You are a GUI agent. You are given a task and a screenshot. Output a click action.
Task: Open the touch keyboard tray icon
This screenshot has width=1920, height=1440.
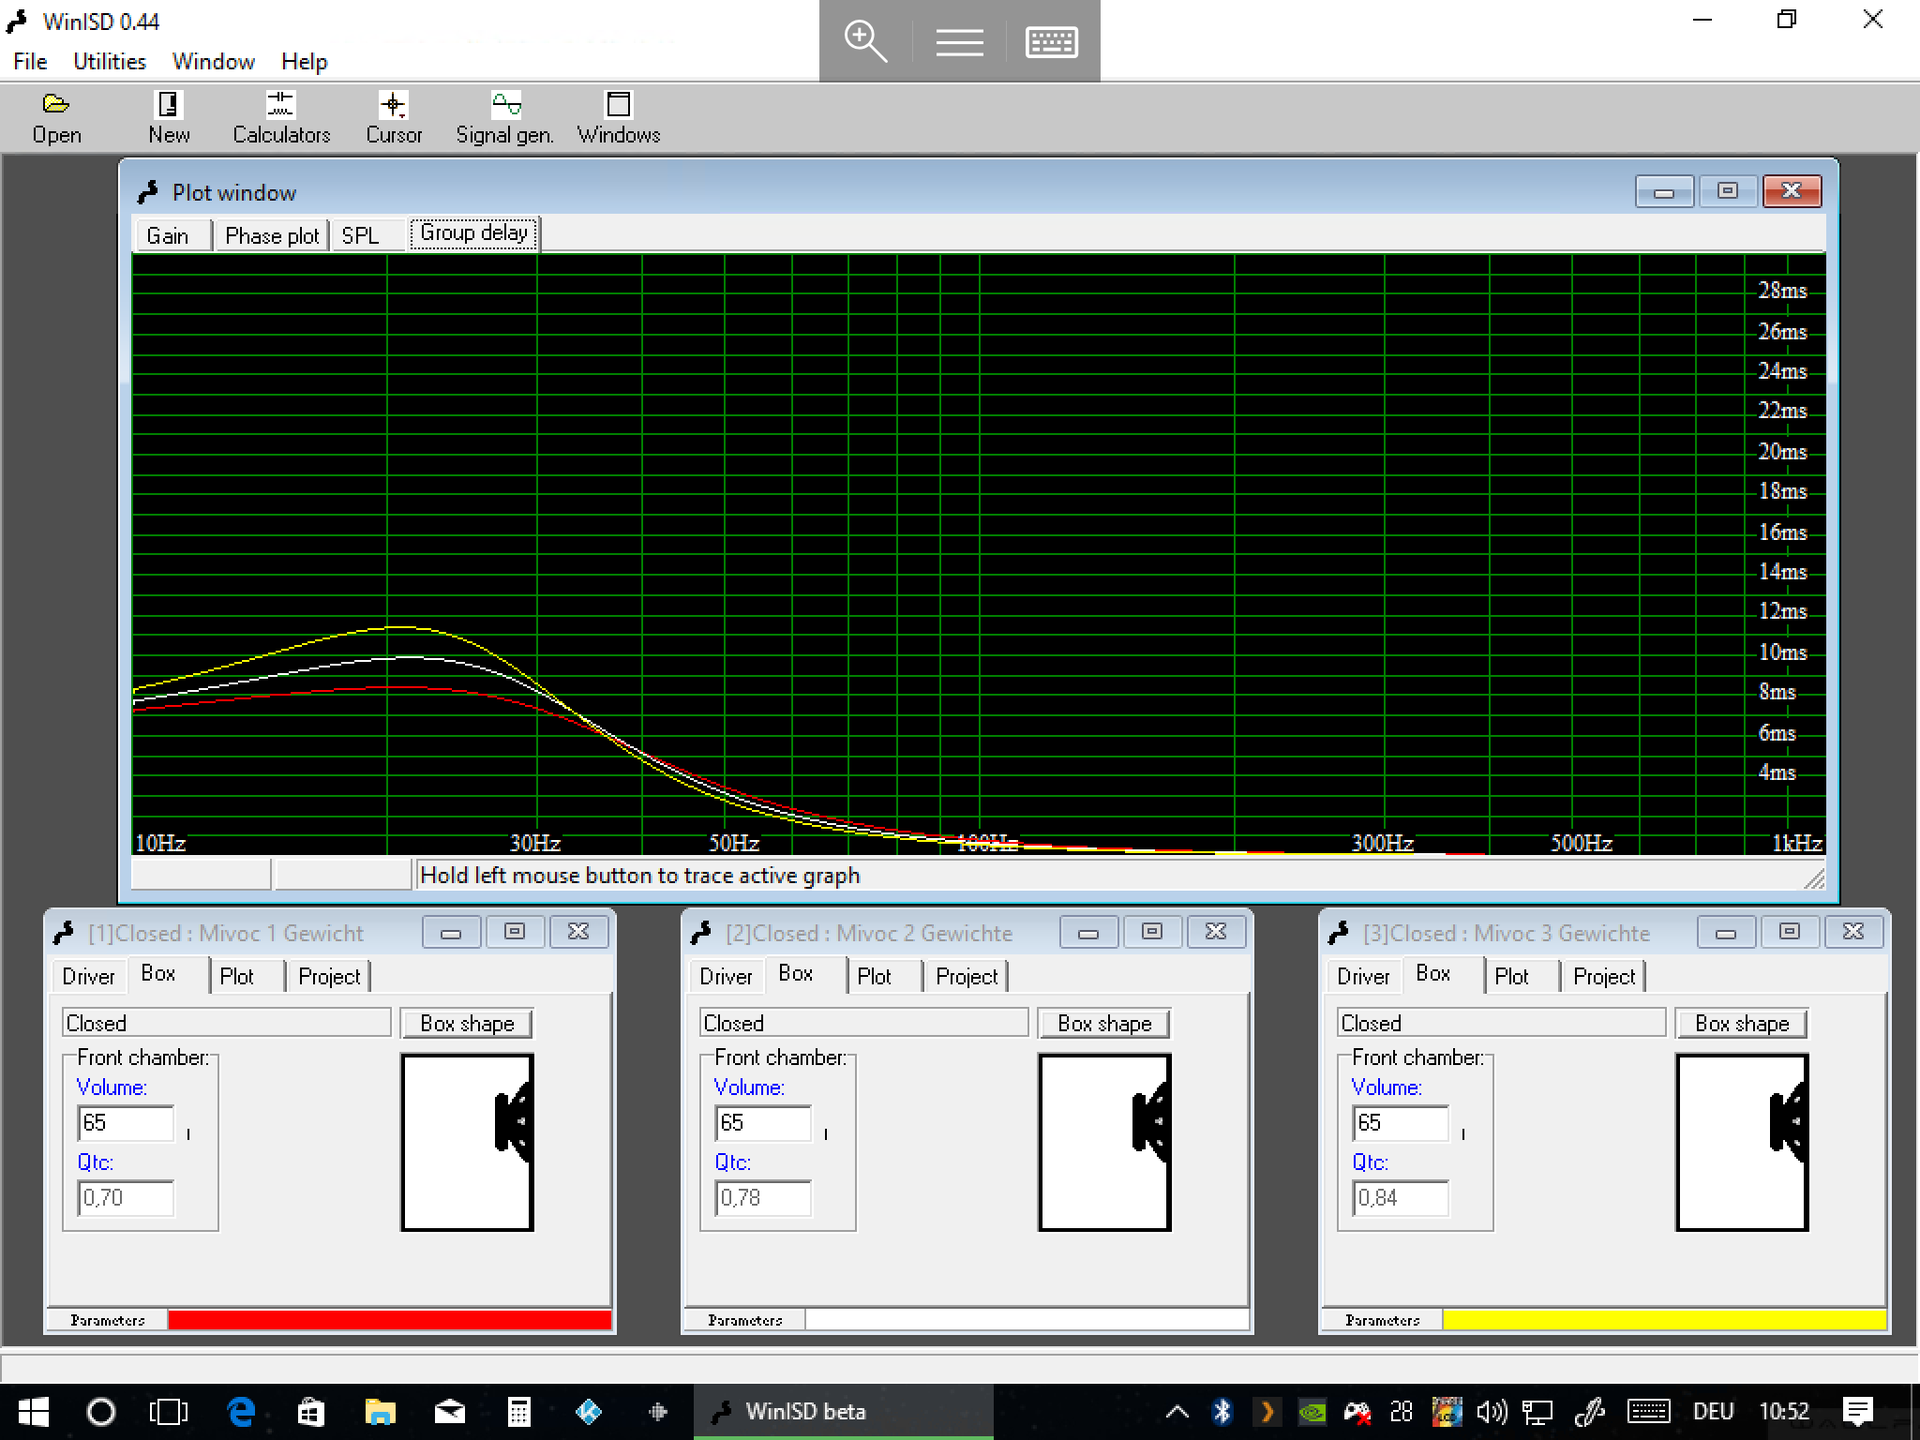tap(1648, 1411)
